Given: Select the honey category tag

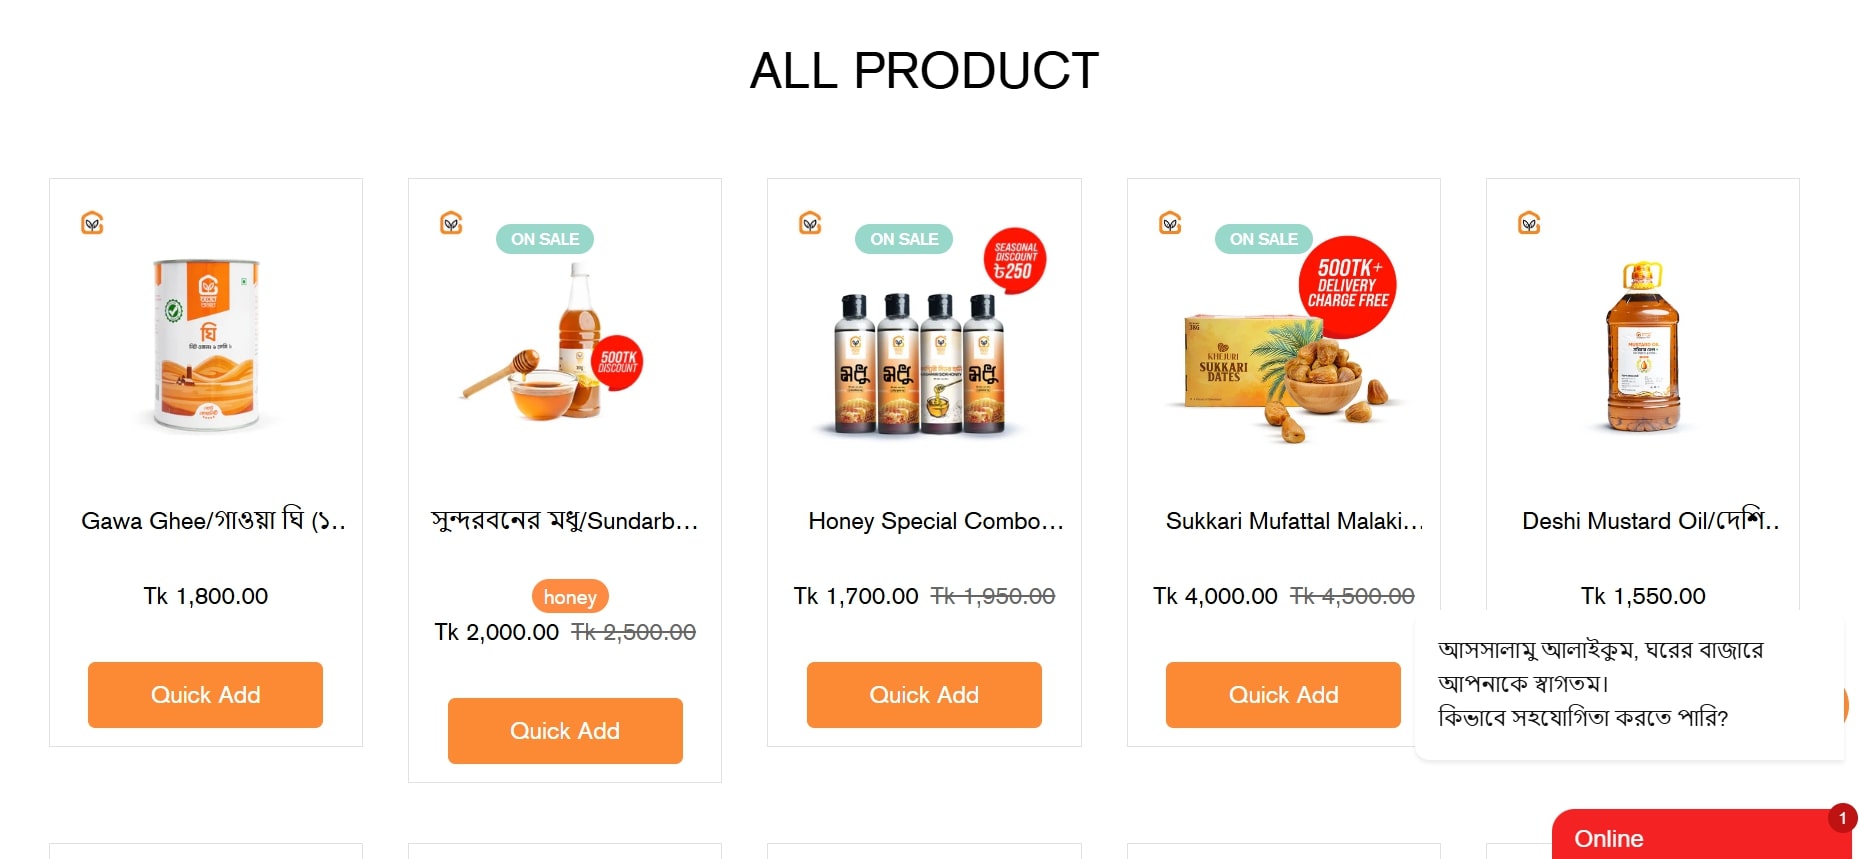Looking at the screenshot, I should click(570, 597).
